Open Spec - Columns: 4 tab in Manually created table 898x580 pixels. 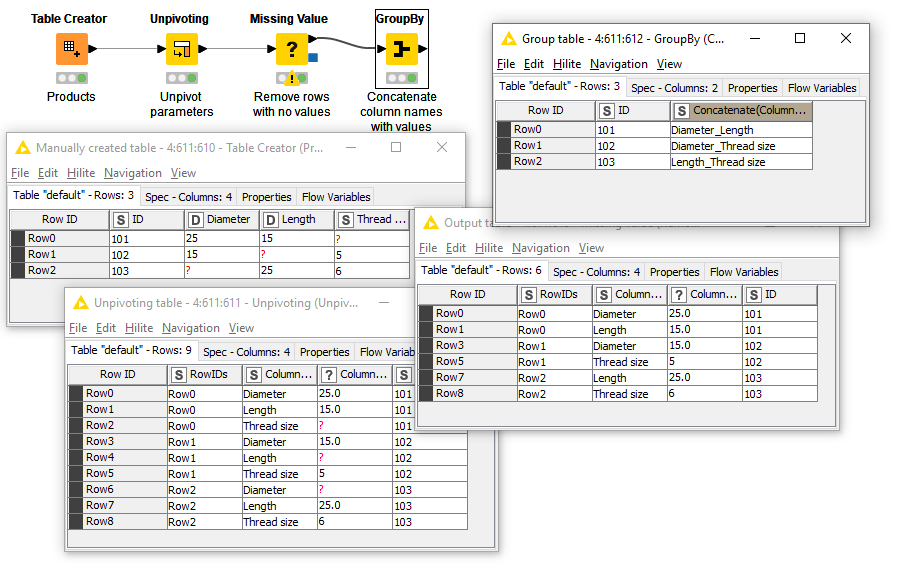tap(188, 197)
